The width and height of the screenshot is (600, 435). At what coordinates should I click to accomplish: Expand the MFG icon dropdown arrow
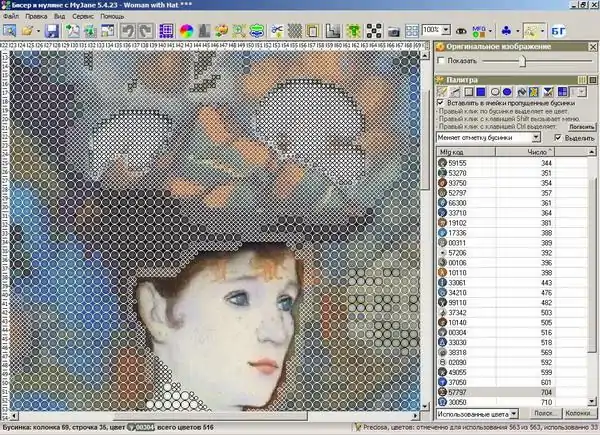click(490, 31)
